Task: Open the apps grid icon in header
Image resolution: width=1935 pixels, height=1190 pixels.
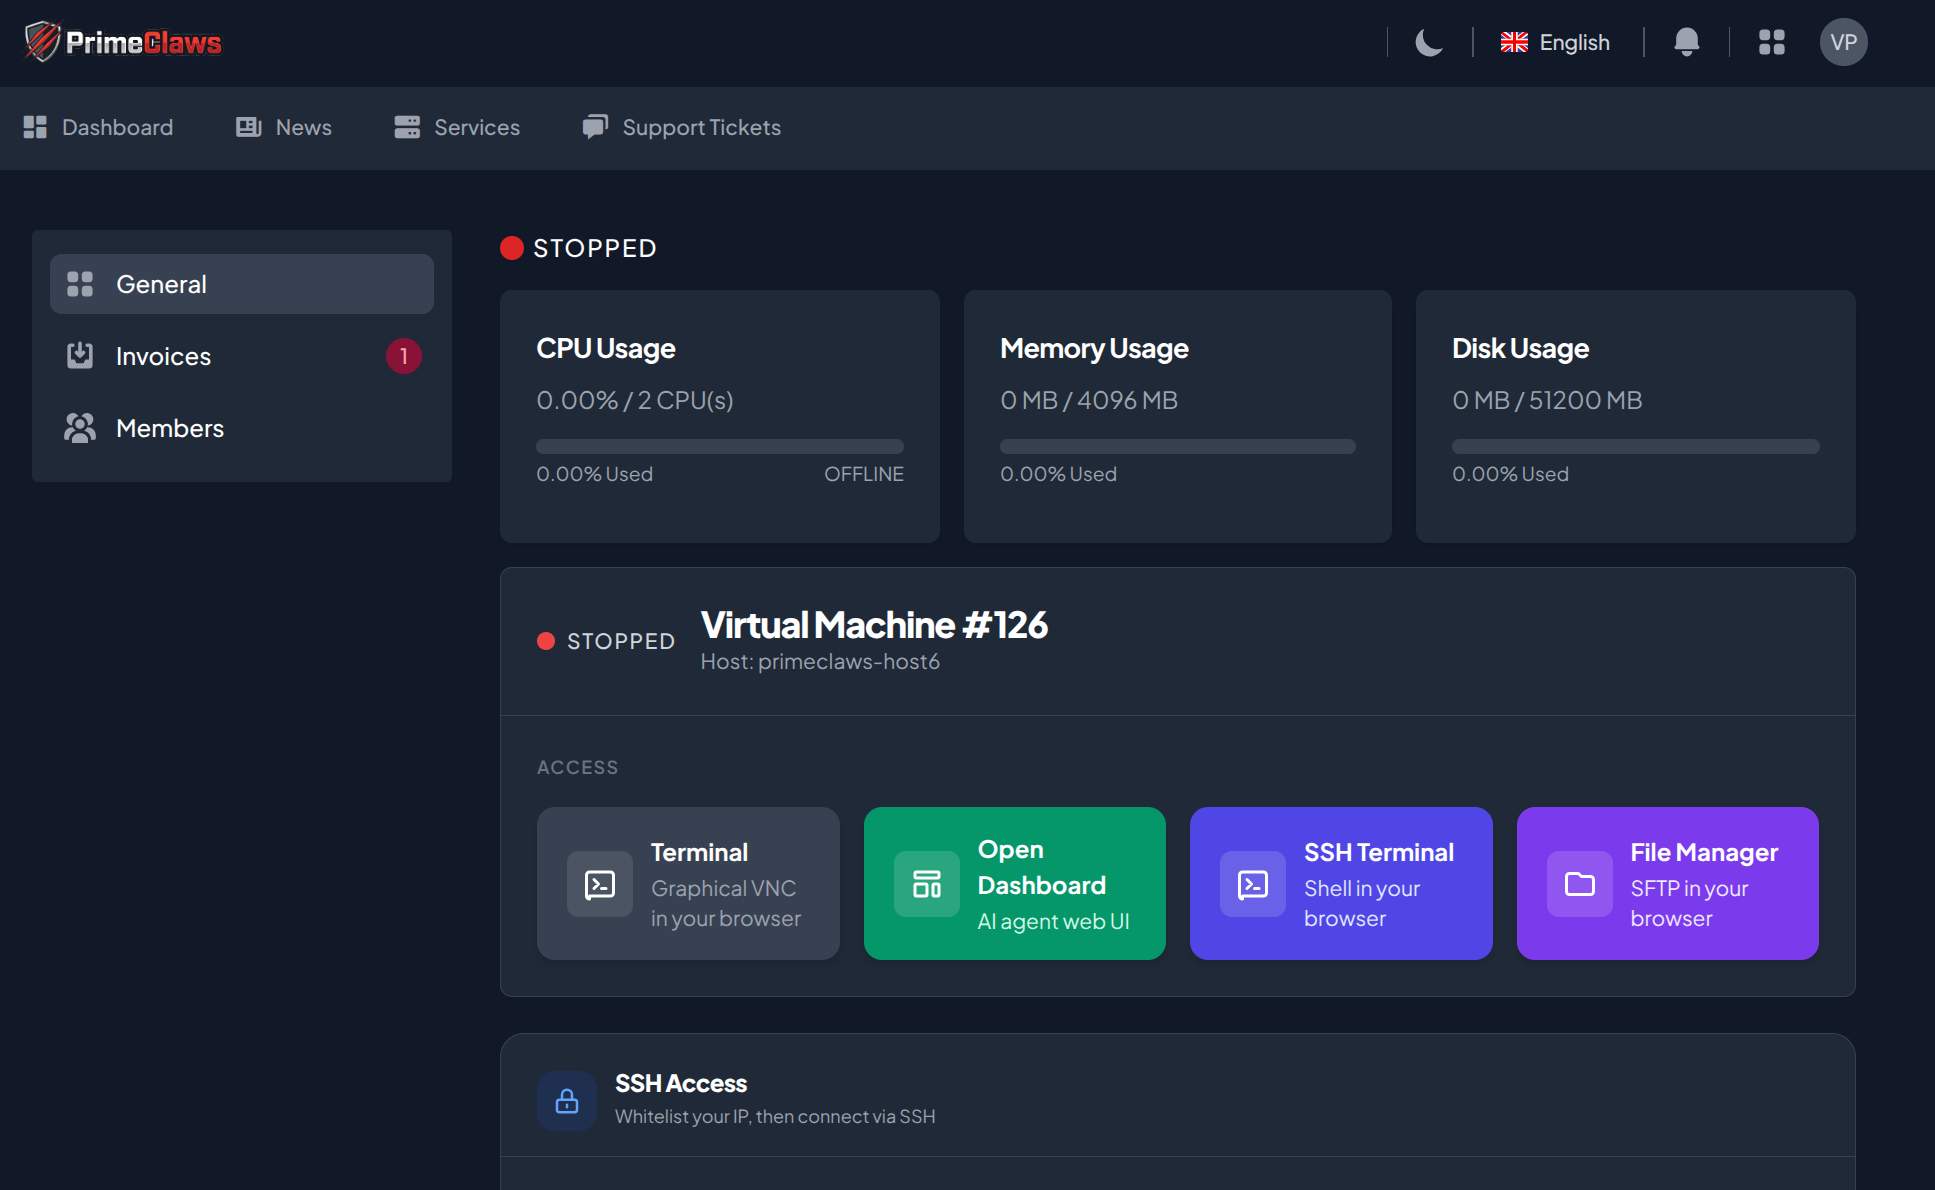Action: [x=1771, y=42]
